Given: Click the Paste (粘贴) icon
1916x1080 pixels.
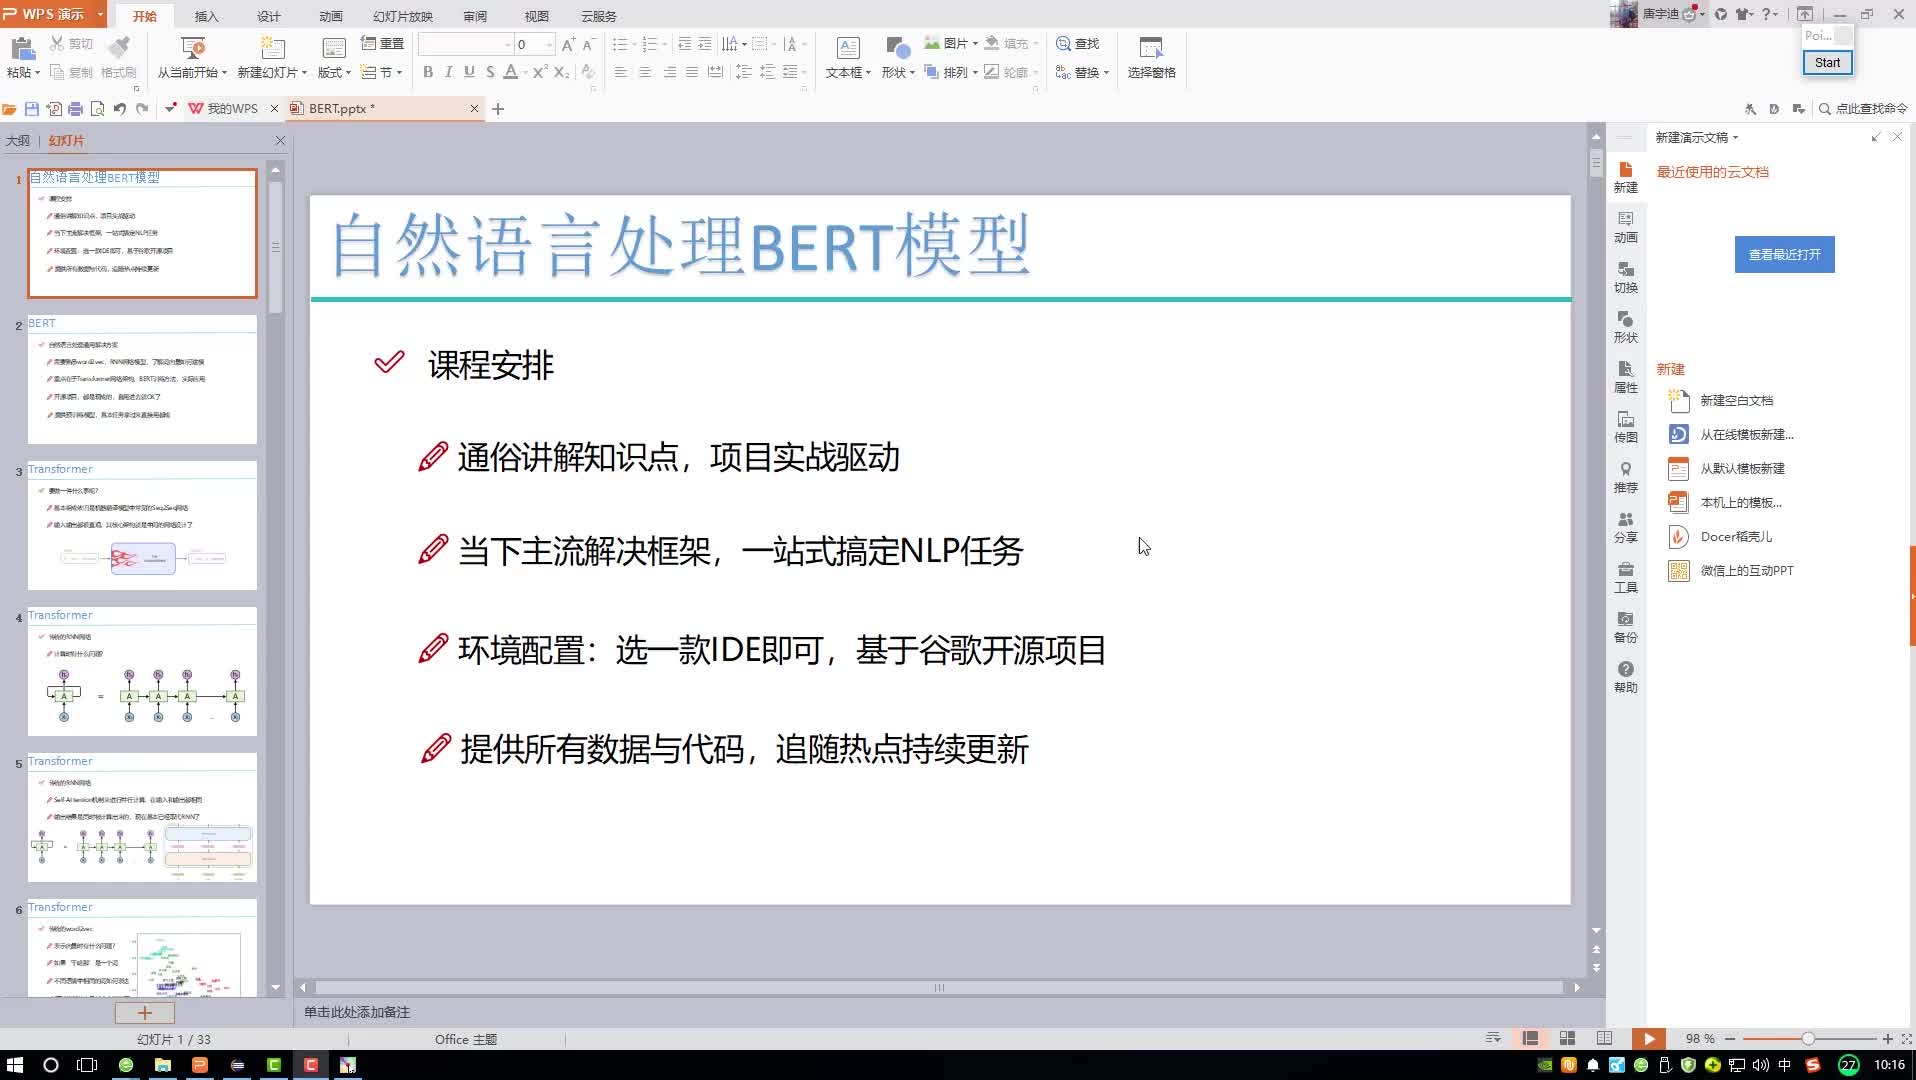Looking at the screenshot, I should pyautogui.click(x=22, y=48).
